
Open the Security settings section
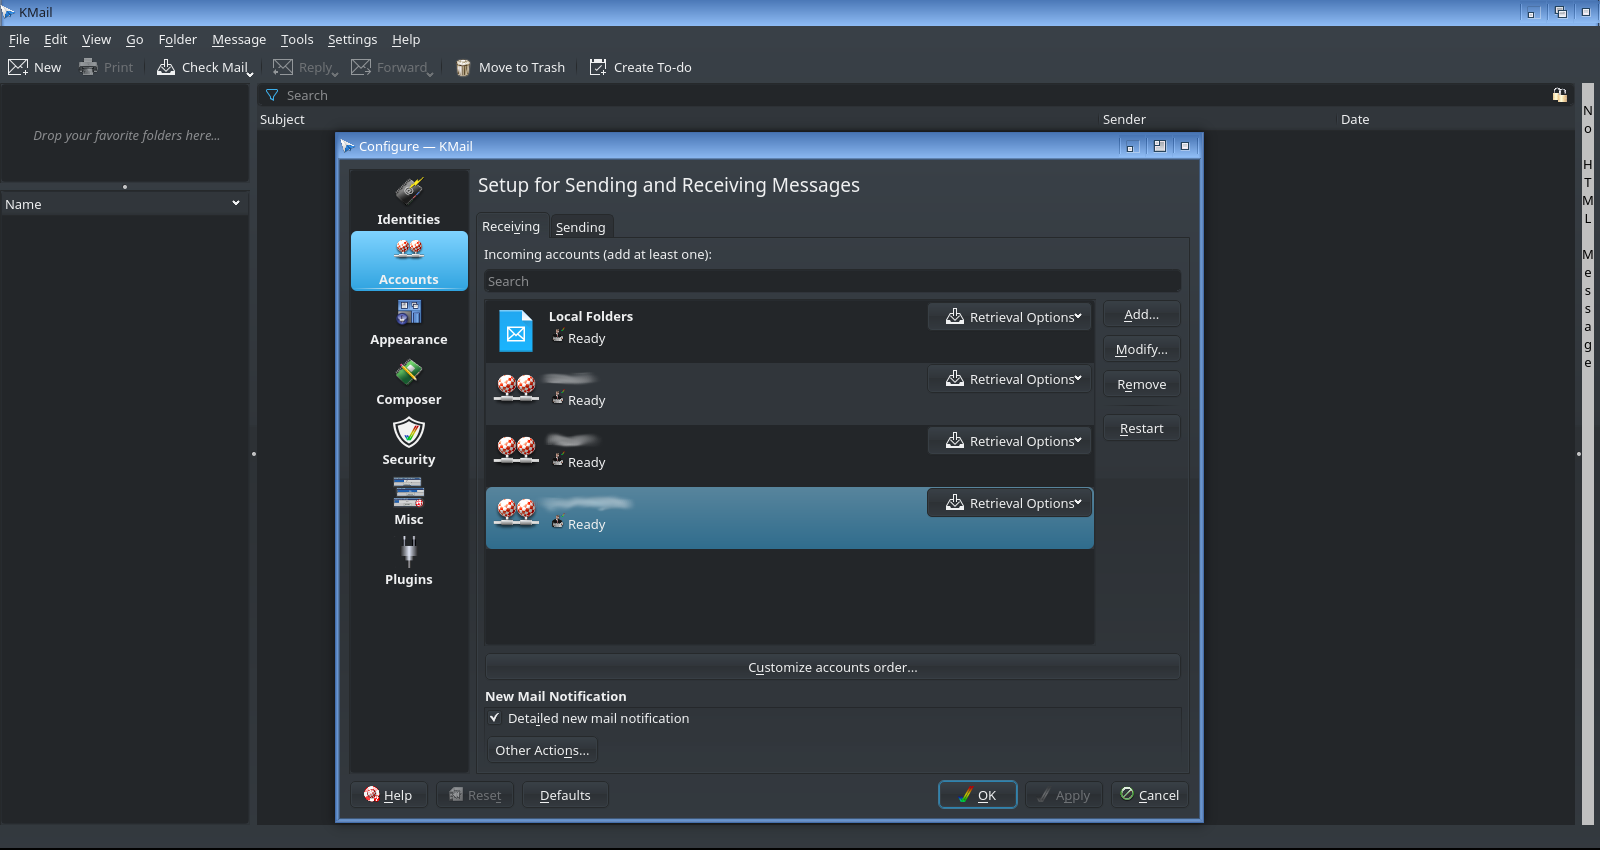pos(409,441)
